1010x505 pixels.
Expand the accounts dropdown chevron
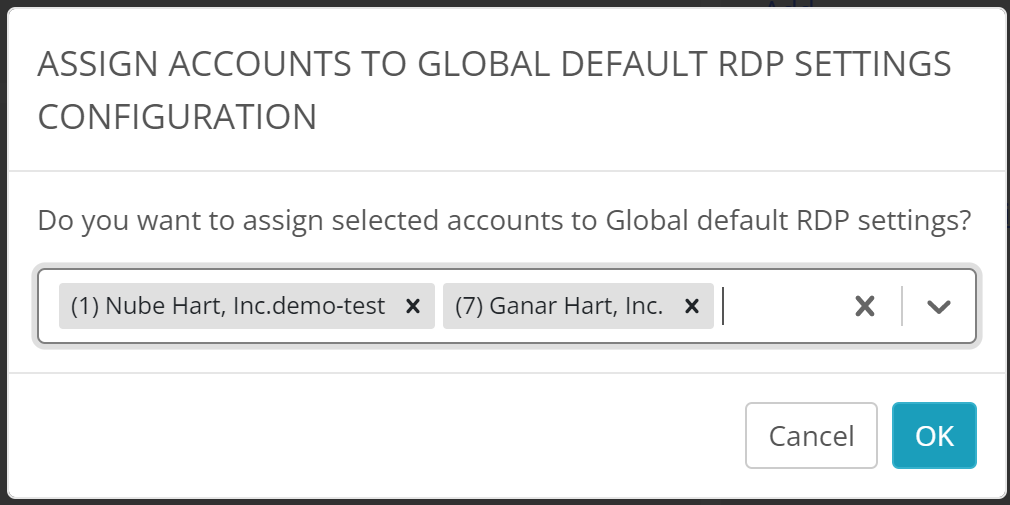pyautogui.click(x=938, y=307)
